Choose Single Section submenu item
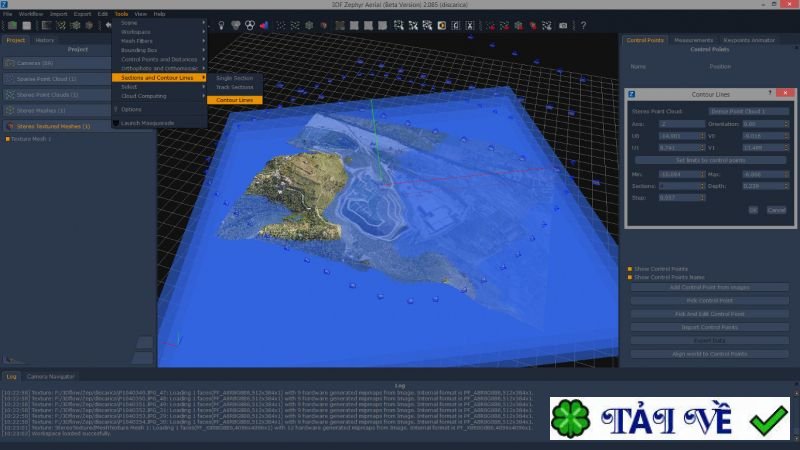800x450 pixels. 235,79
